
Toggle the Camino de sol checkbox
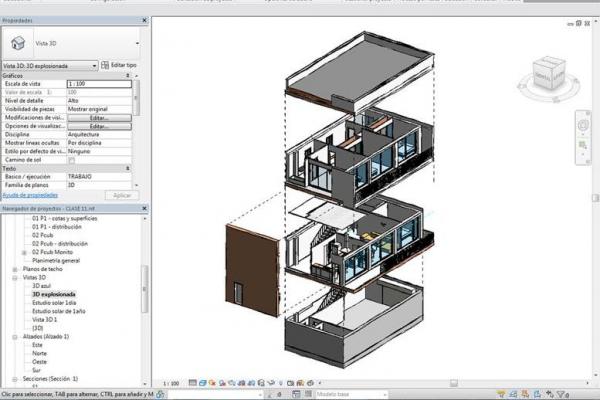pyautogui.click(x=71, y=160)
